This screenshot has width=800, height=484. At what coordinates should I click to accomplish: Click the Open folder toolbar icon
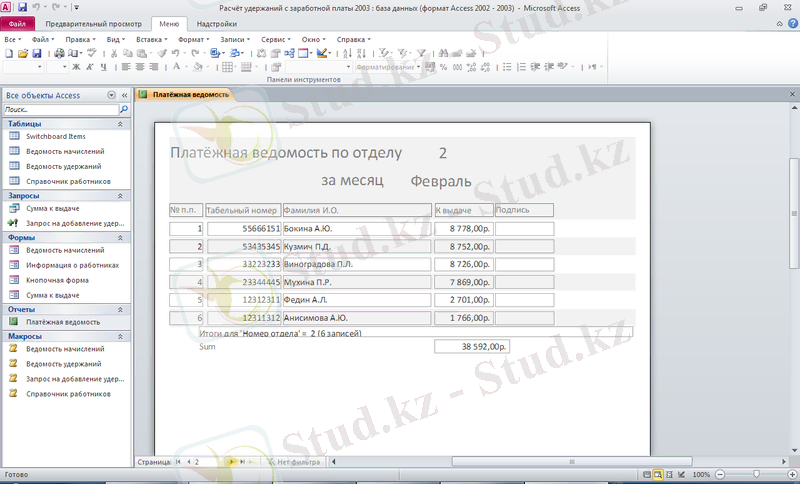tap(22, 53)
